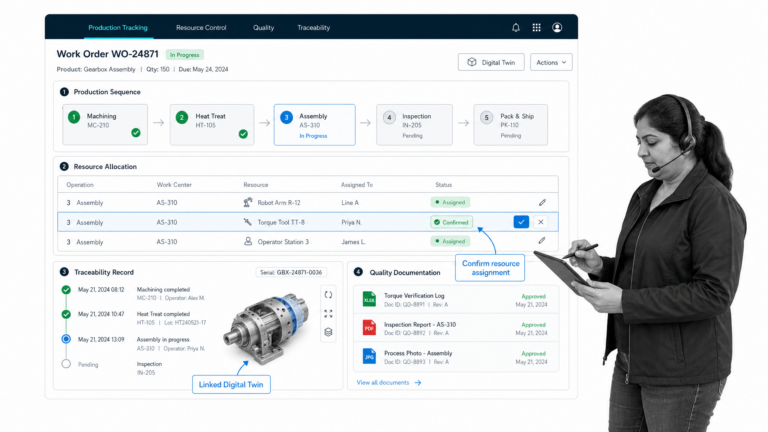Image resolution: width=768 pixels, height=432 pixels.
Task: Click the gearbox 3D model thumbnail
Action: click(267, 327)
